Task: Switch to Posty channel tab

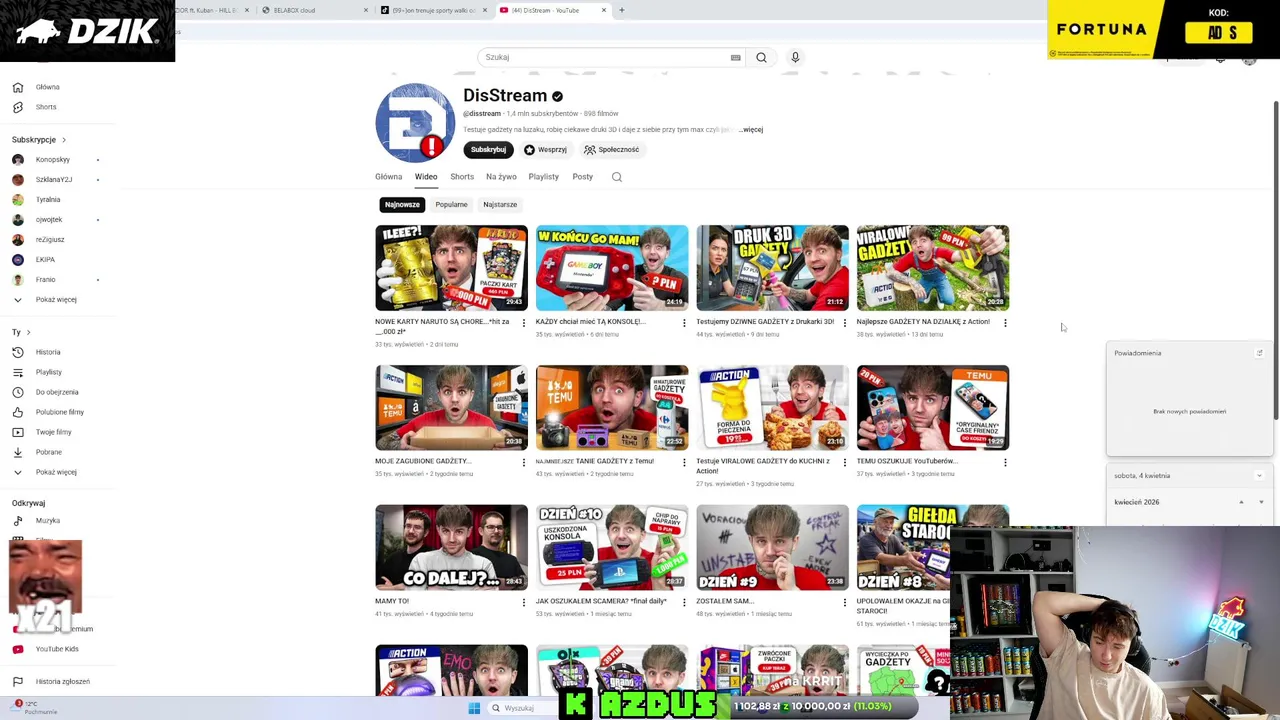Action: 582,177
